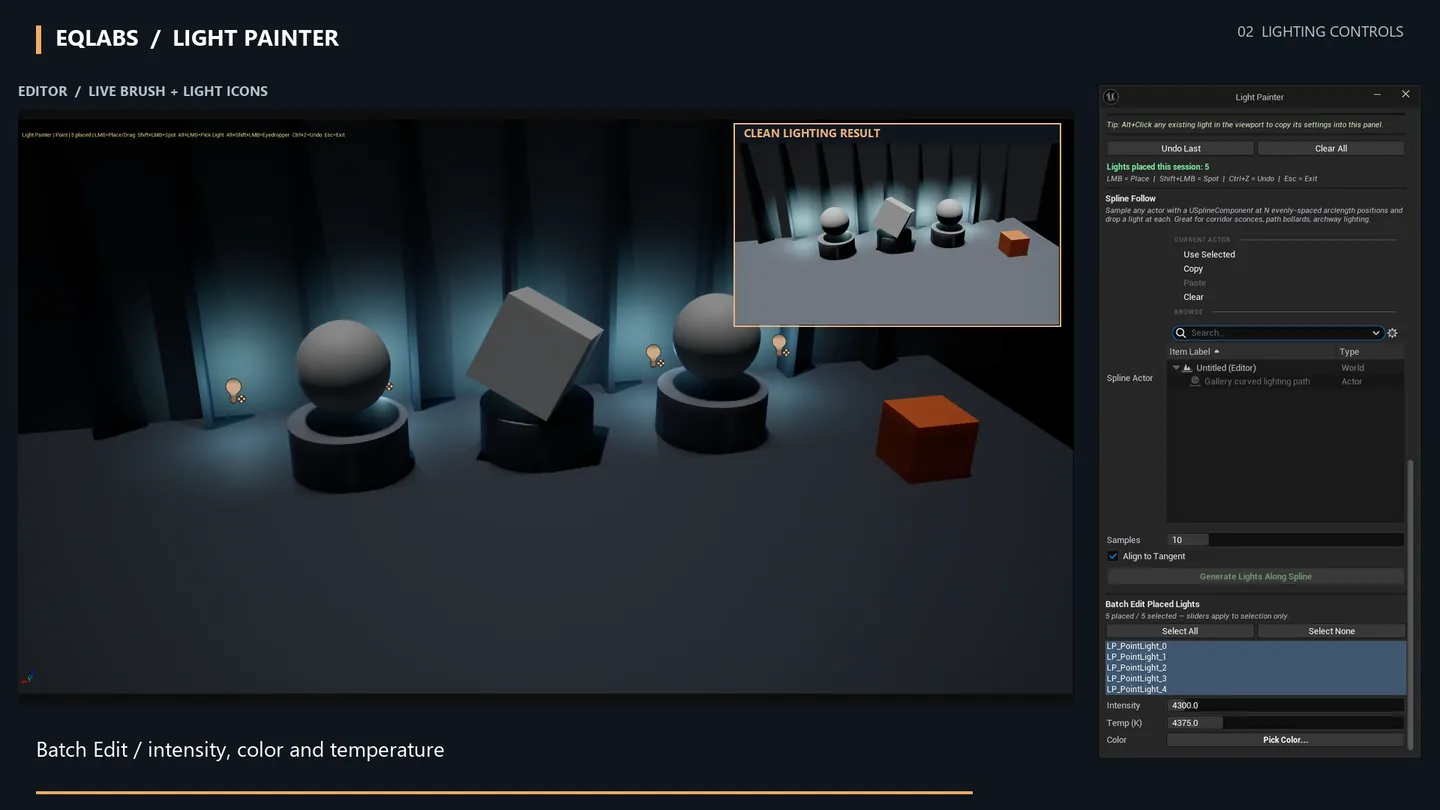The width and height of the screenshot is (1440, 810).
Task: Click the Light Painter panel vertical scrollbar
Action: (x=1411, y=604)
